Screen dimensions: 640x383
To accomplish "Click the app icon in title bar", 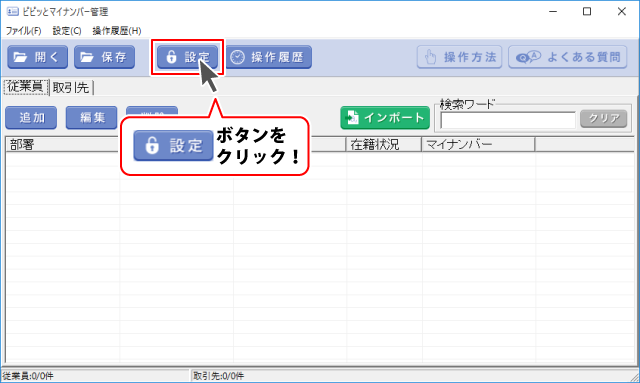I will (13, 11).
